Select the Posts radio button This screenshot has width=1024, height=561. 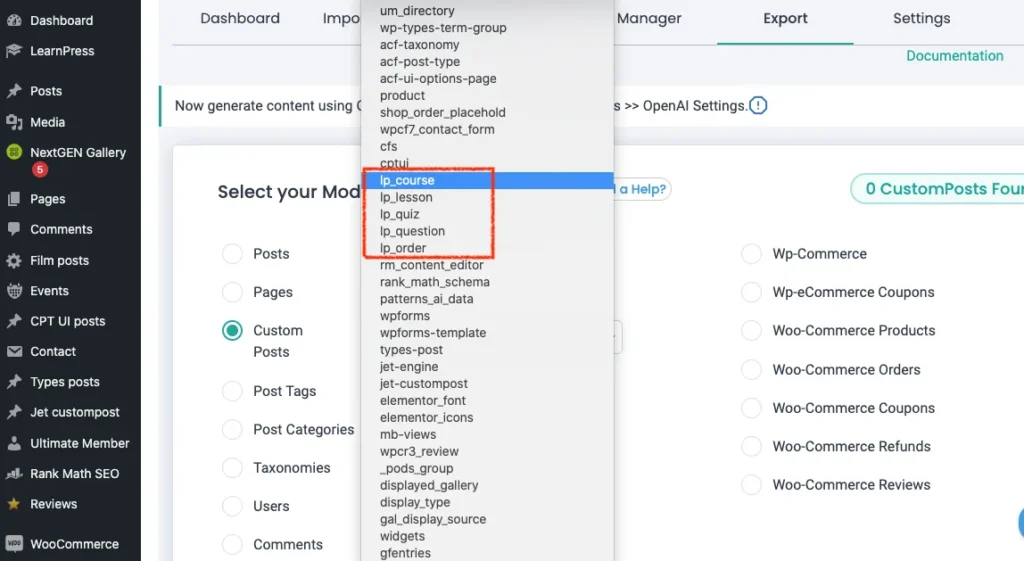coord(233,254)
